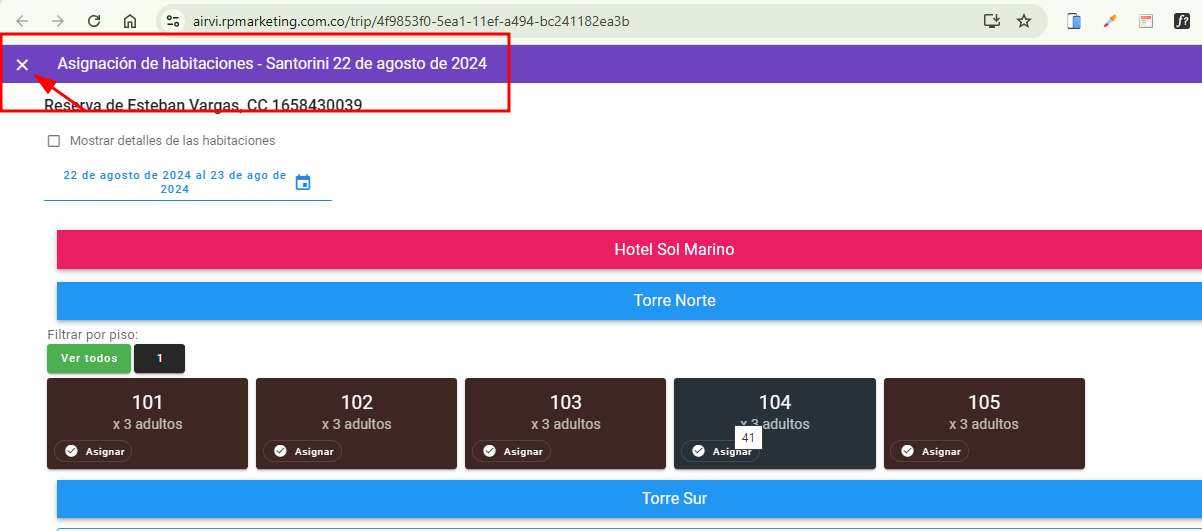This screenshot has height=531, width=1202.
Task: Expand the Hotel Sol Marino section
Action: click(674, 250)
